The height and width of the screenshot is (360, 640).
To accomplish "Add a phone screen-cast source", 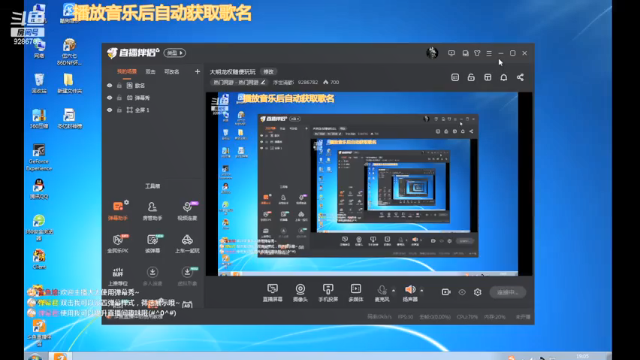I will 328,293.
